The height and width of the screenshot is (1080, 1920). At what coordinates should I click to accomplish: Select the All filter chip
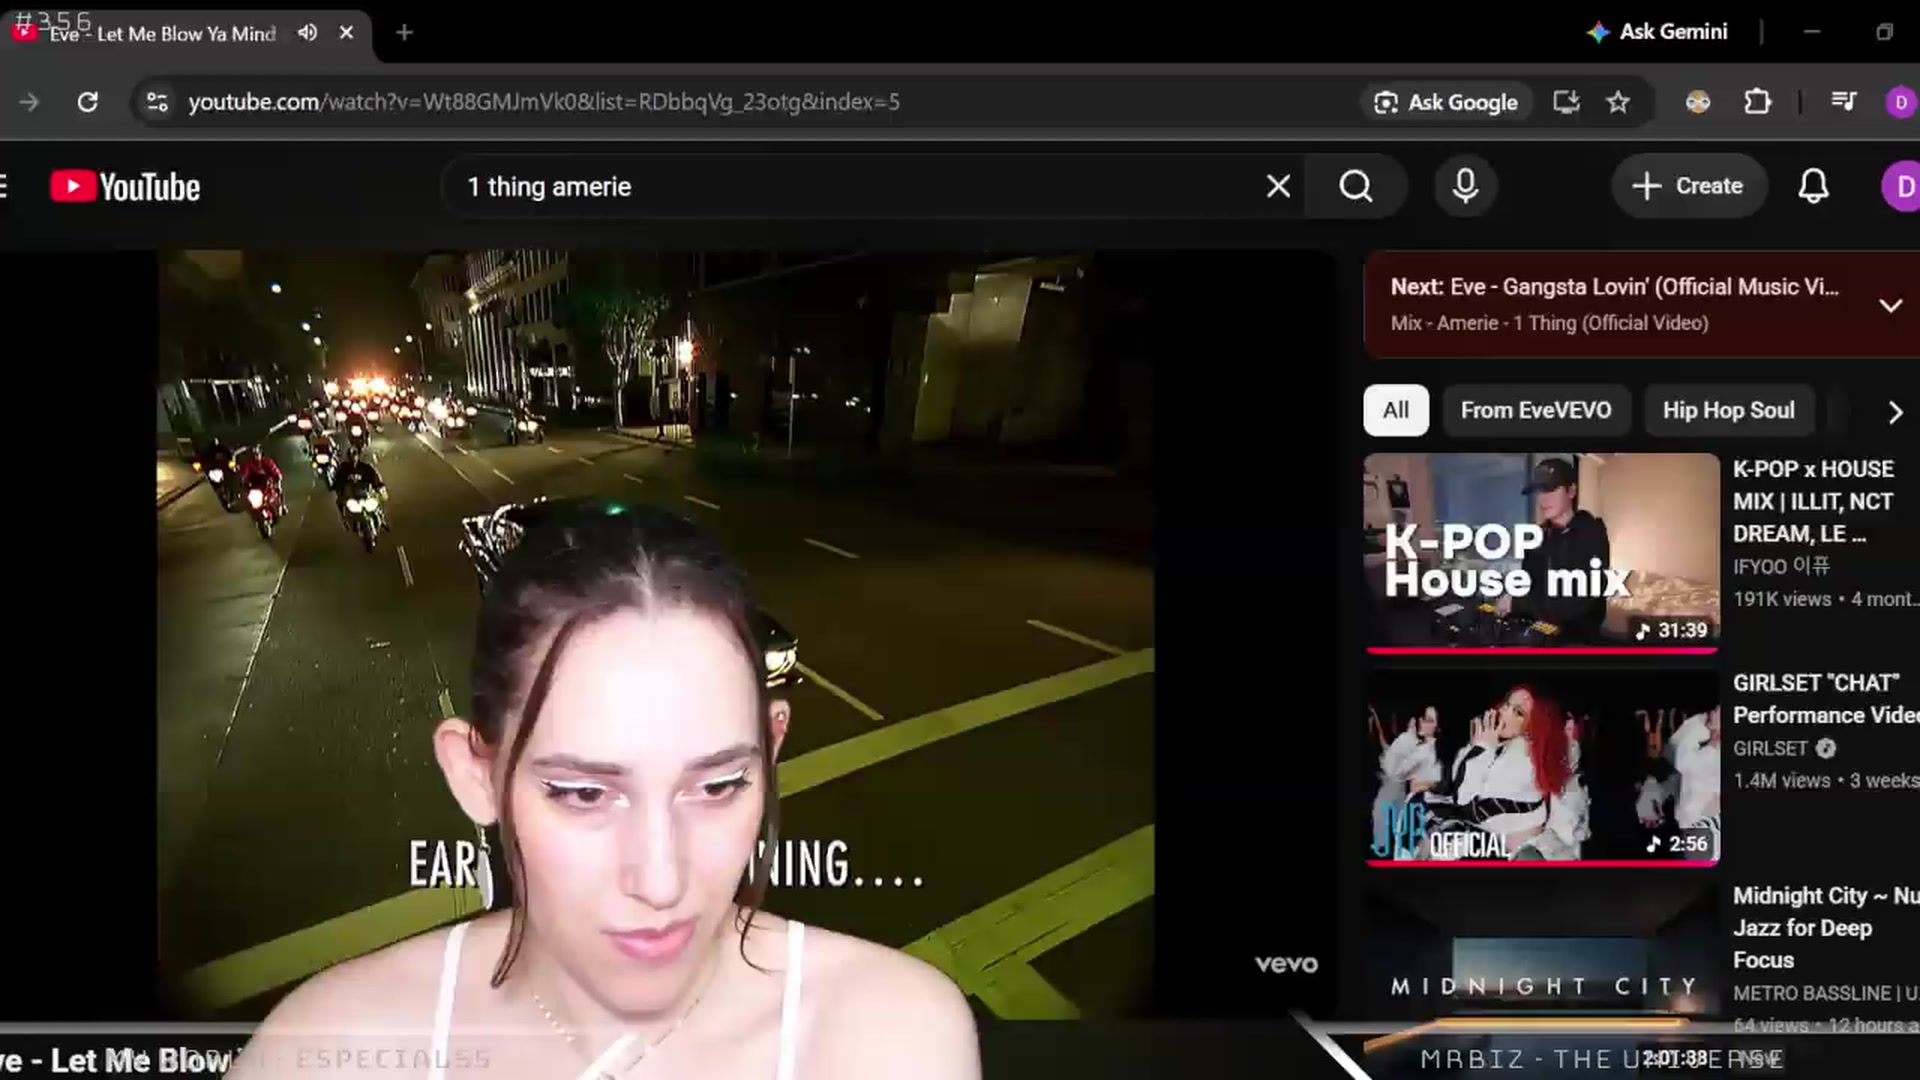click(1396, 411)
